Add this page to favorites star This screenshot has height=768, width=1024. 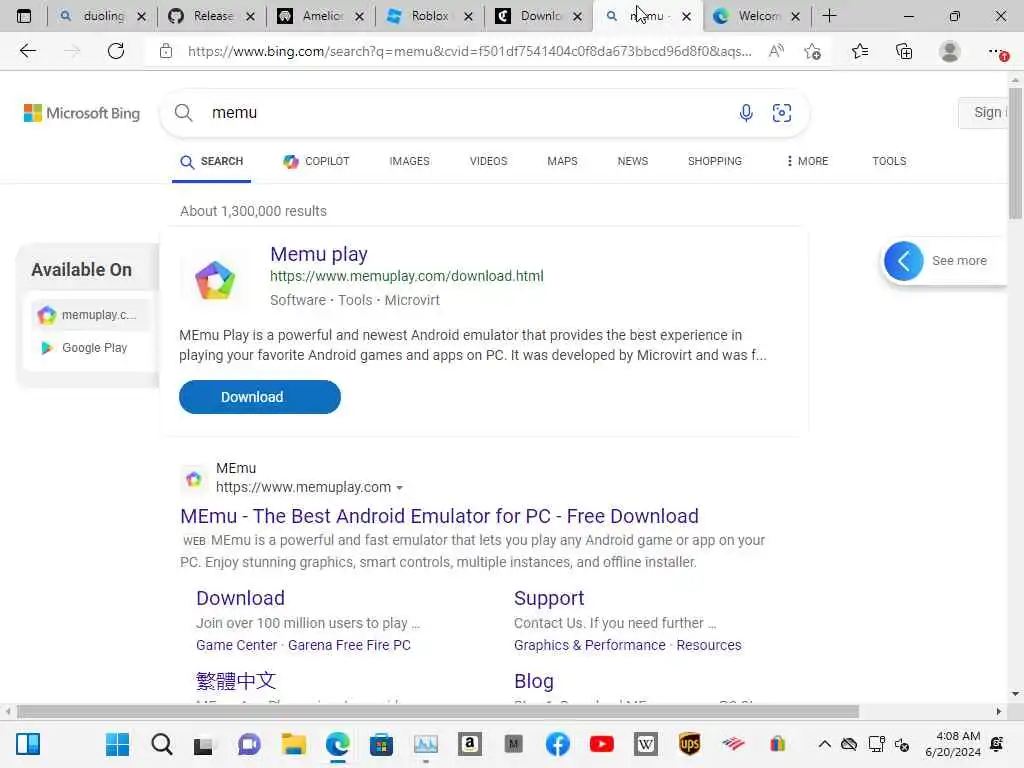coord(812,51)
